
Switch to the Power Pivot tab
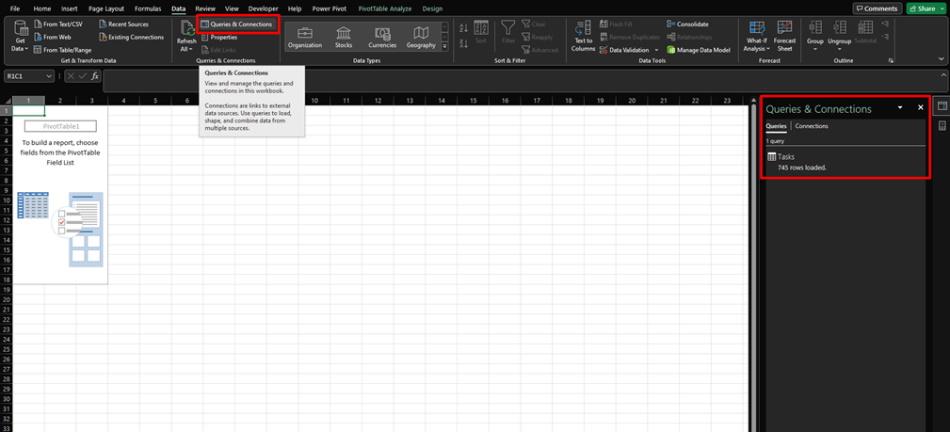pos(329,8)
